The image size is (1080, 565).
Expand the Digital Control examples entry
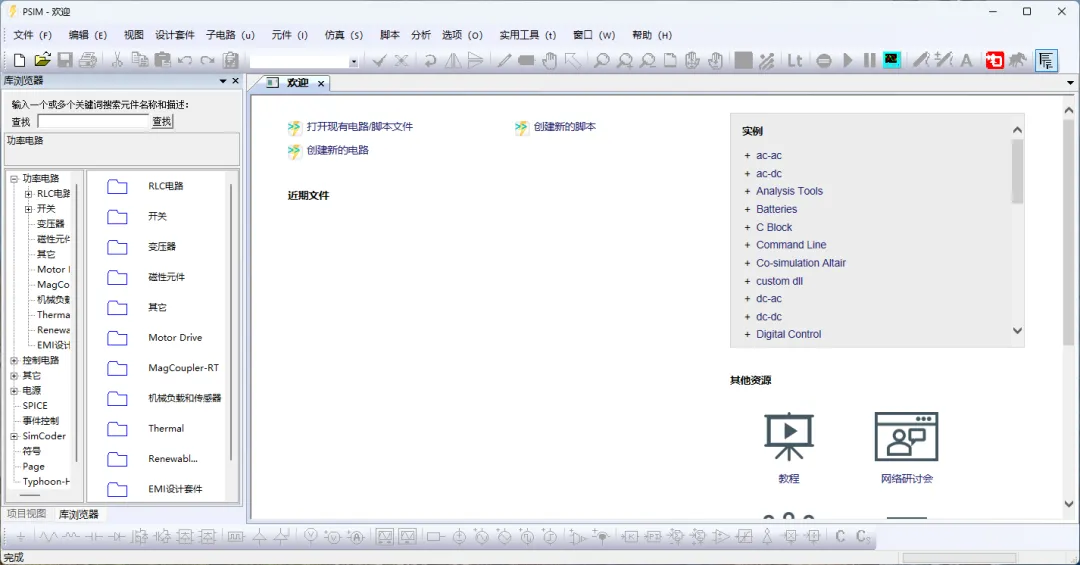pyautogui.click(x=747, y=335)
